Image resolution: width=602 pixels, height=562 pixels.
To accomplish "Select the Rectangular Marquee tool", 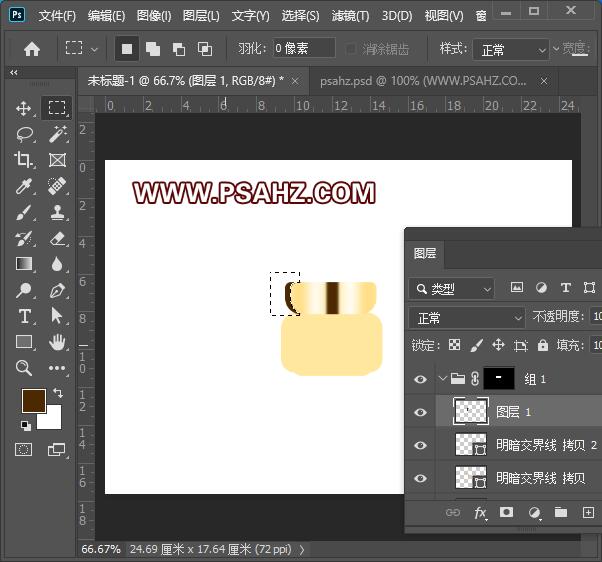I will 57,108.
